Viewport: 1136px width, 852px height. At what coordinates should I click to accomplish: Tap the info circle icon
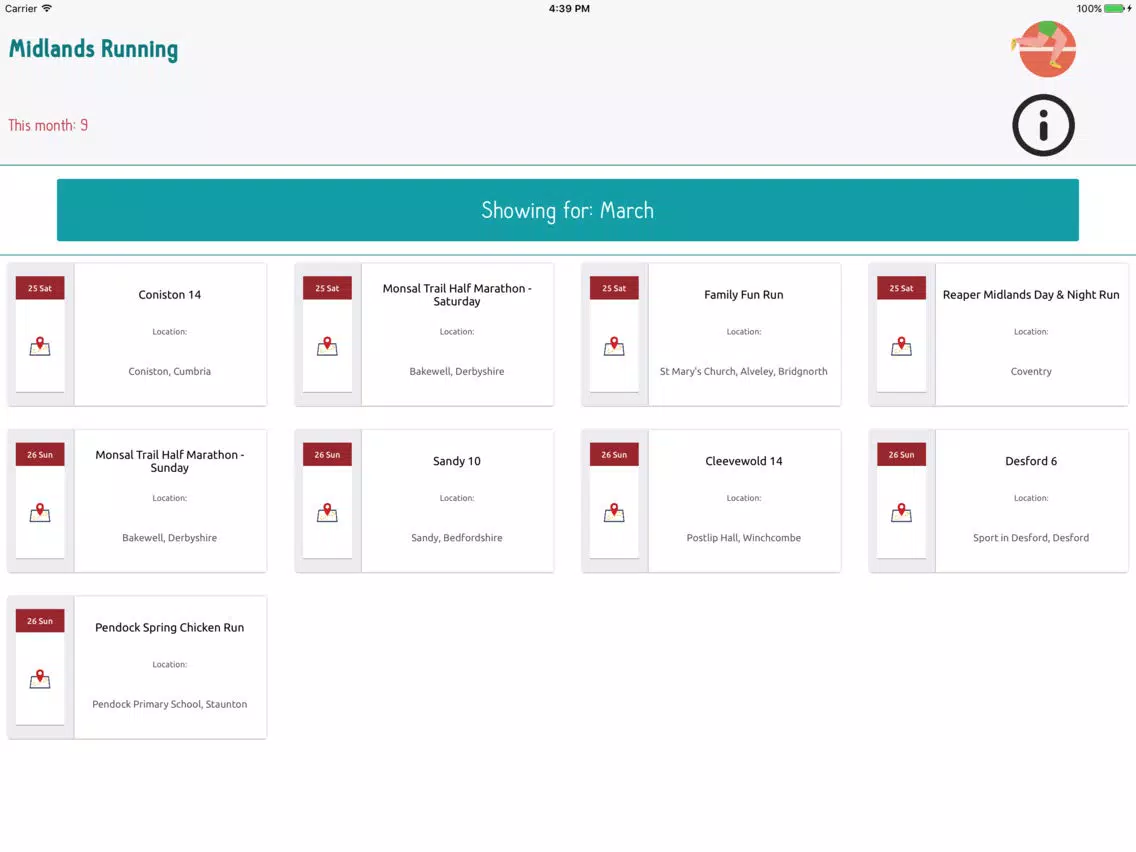click(1043, 125)
